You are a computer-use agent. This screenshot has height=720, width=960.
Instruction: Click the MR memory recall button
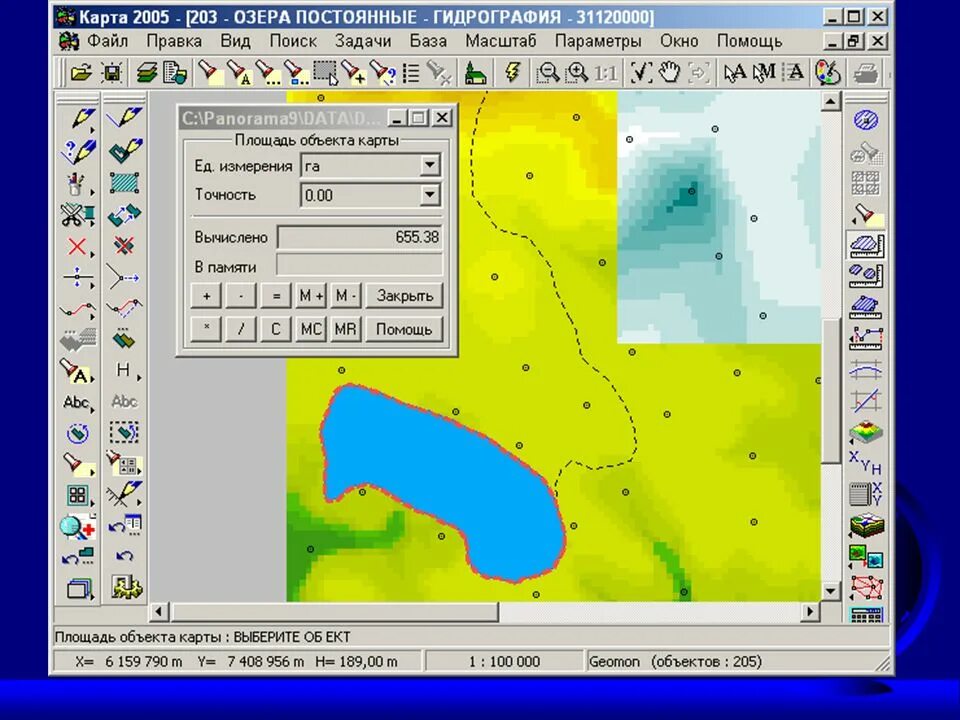(x=345, y=329)
